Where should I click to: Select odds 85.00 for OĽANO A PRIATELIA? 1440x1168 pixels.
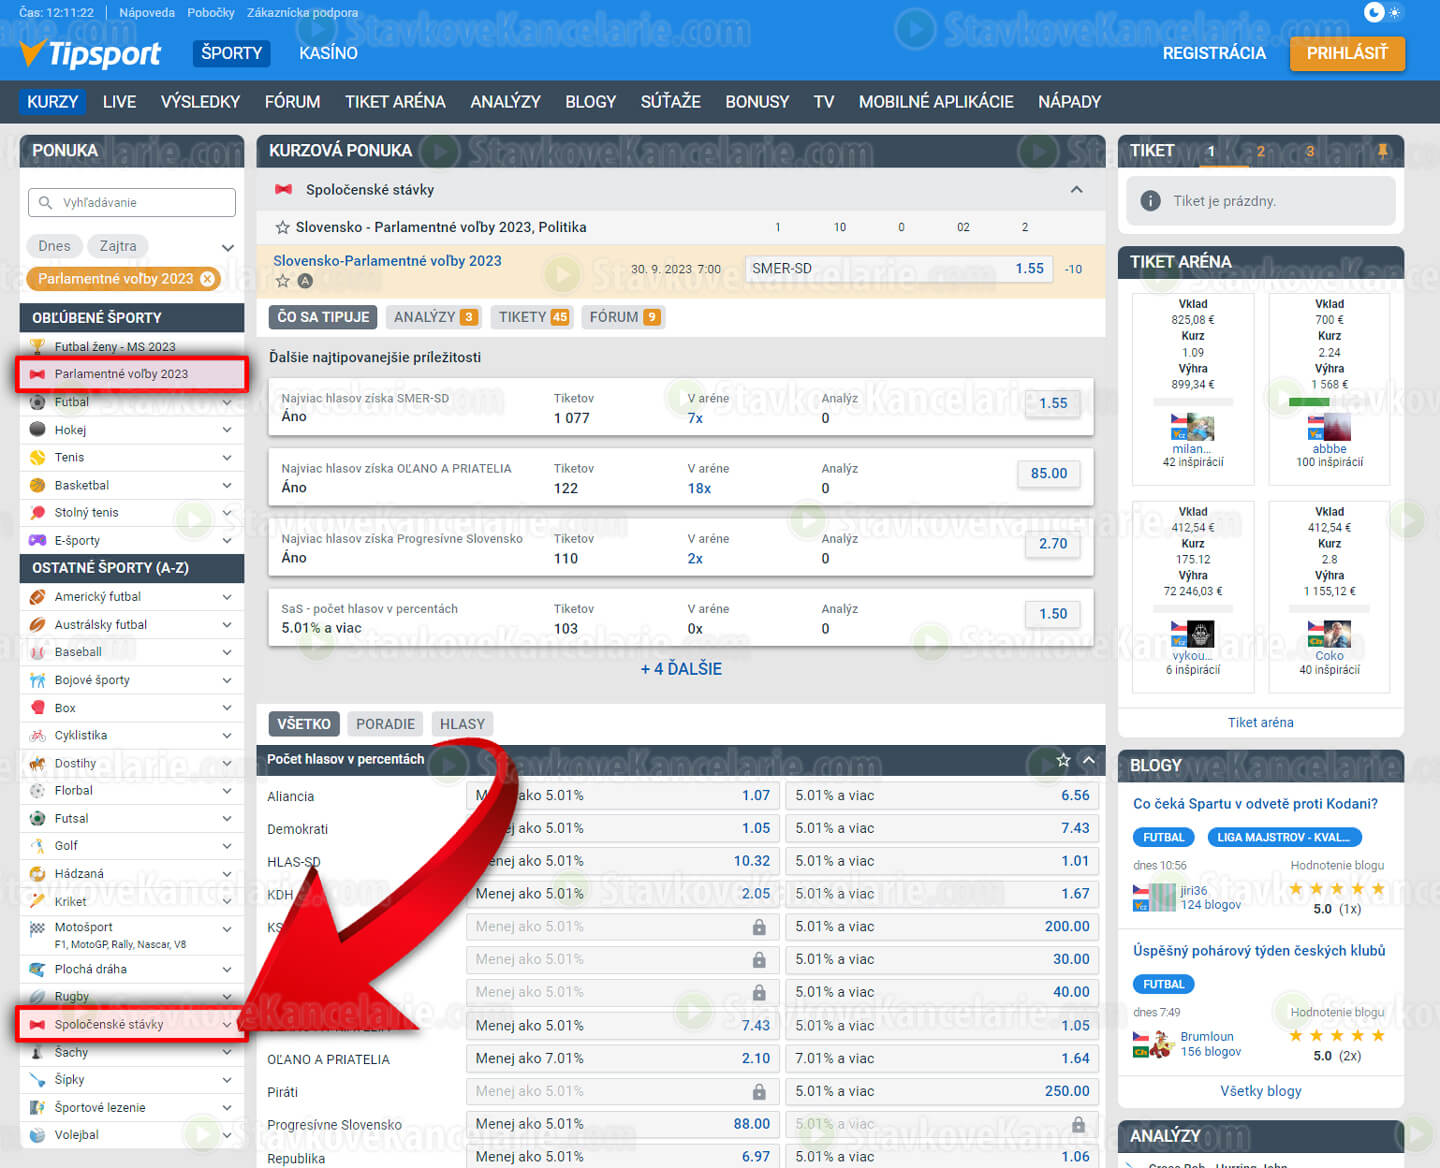tap(1048, 473)
